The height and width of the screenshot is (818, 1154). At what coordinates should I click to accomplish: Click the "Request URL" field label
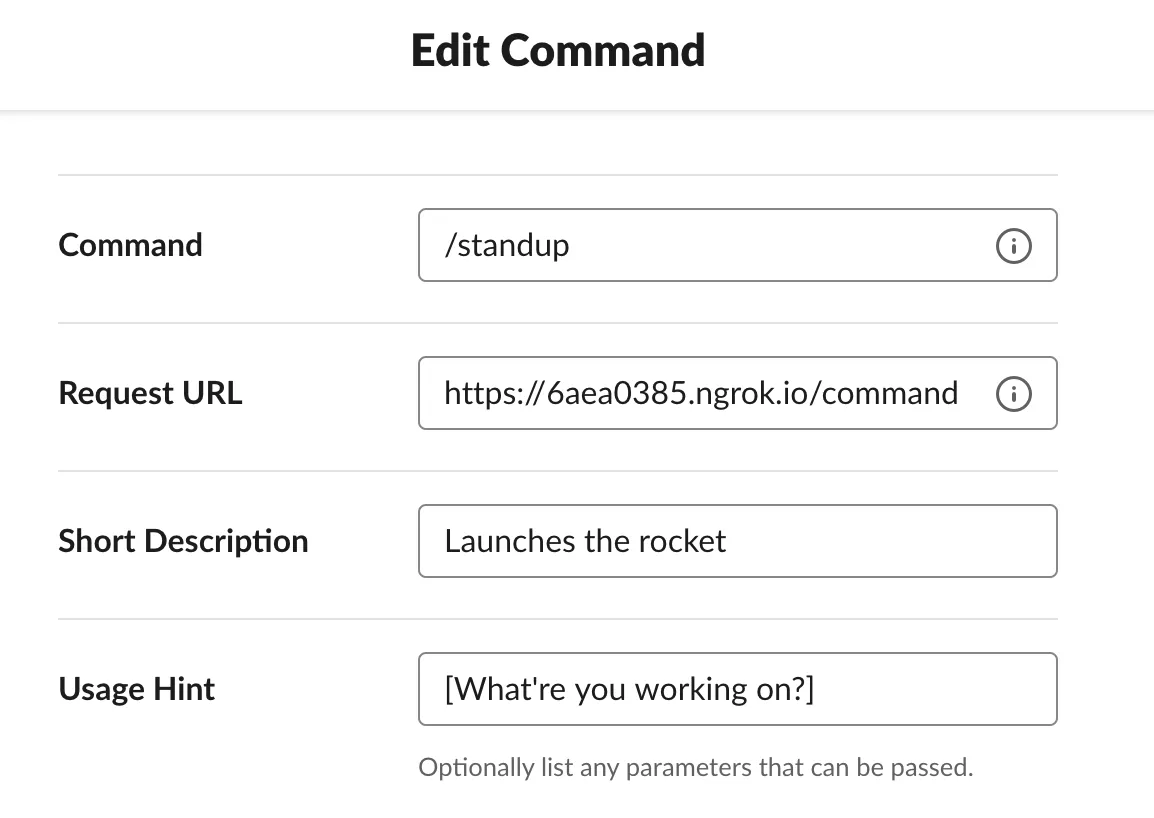(x=151, y=393)
